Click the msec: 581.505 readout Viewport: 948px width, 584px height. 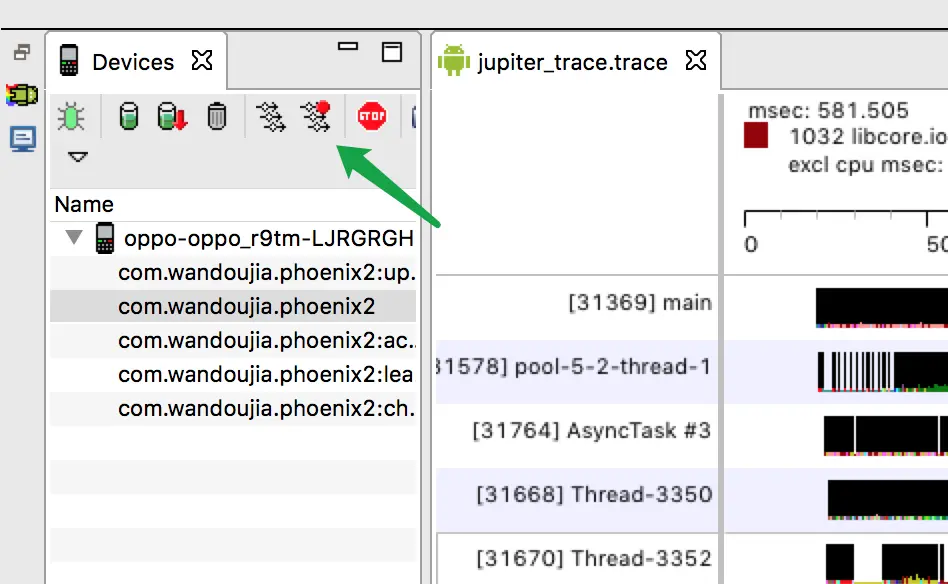pos(828,111)
